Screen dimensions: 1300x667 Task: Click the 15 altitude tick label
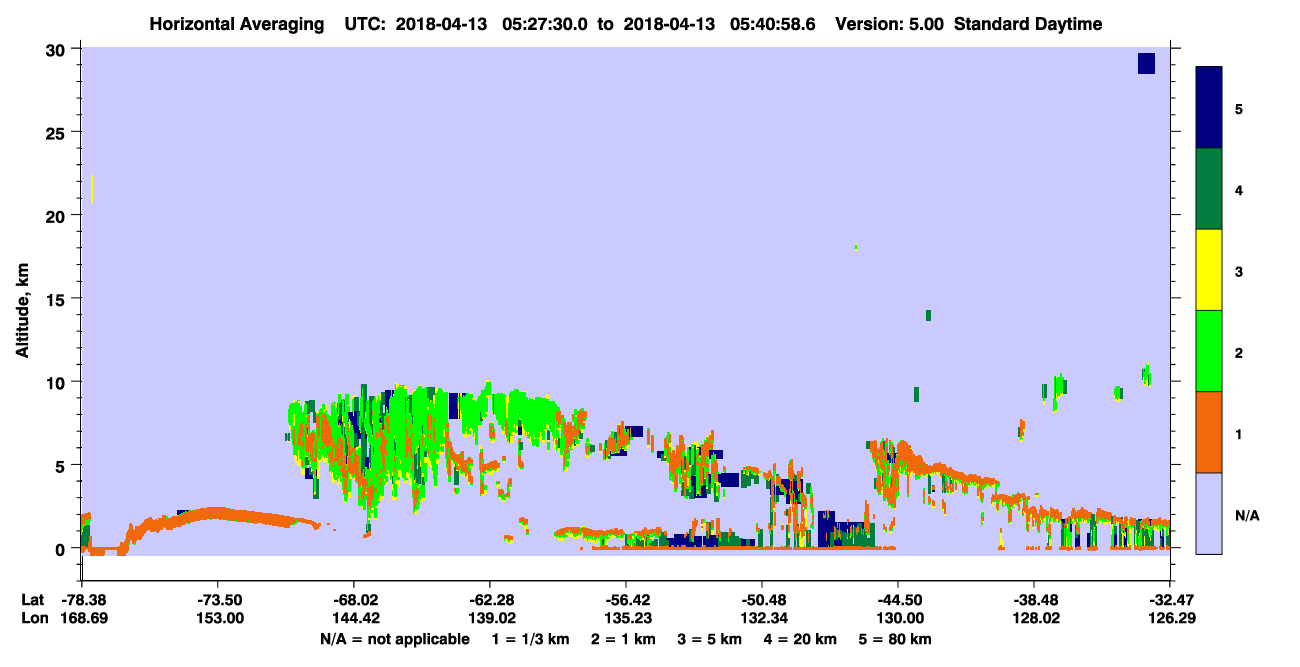(58, 299)
